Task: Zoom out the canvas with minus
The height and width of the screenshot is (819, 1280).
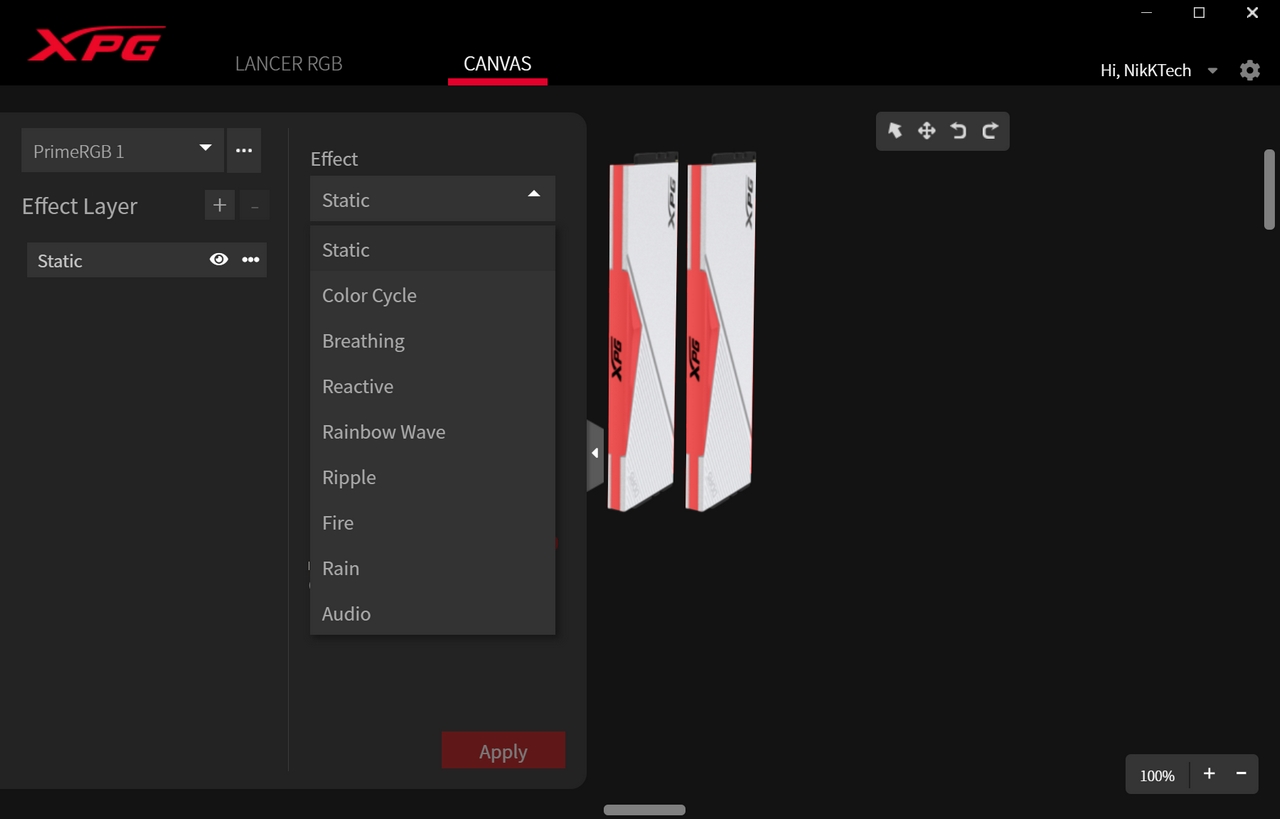Action: pos(1241,774)
